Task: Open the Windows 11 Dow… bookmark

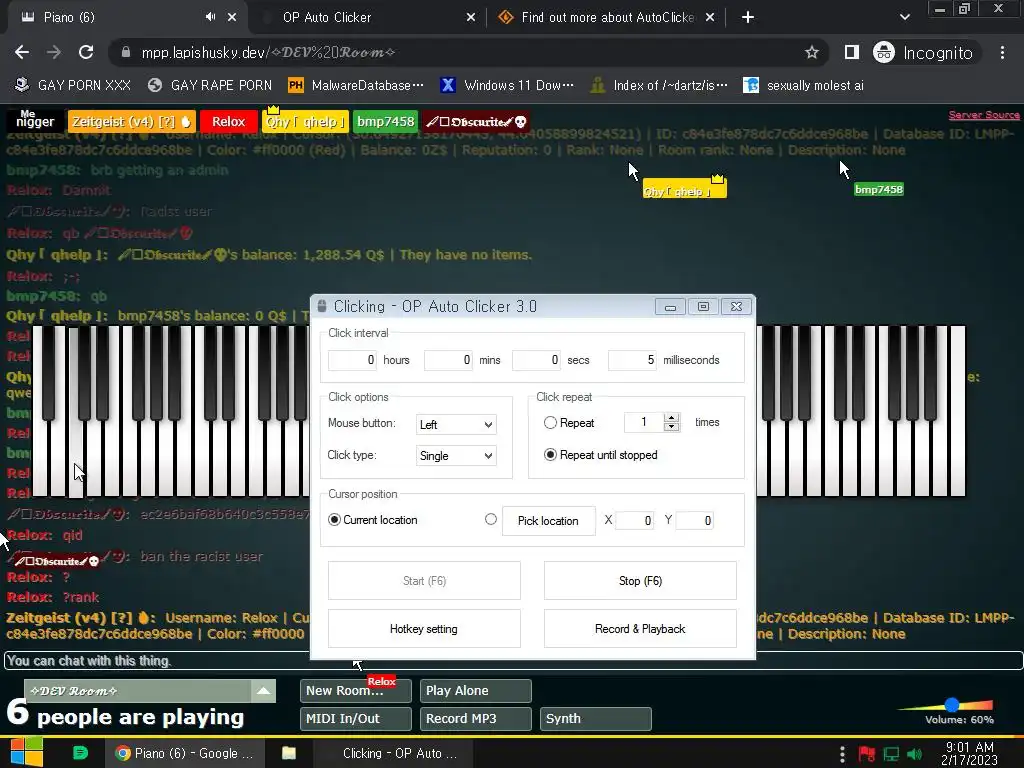Action: [507, 86]
